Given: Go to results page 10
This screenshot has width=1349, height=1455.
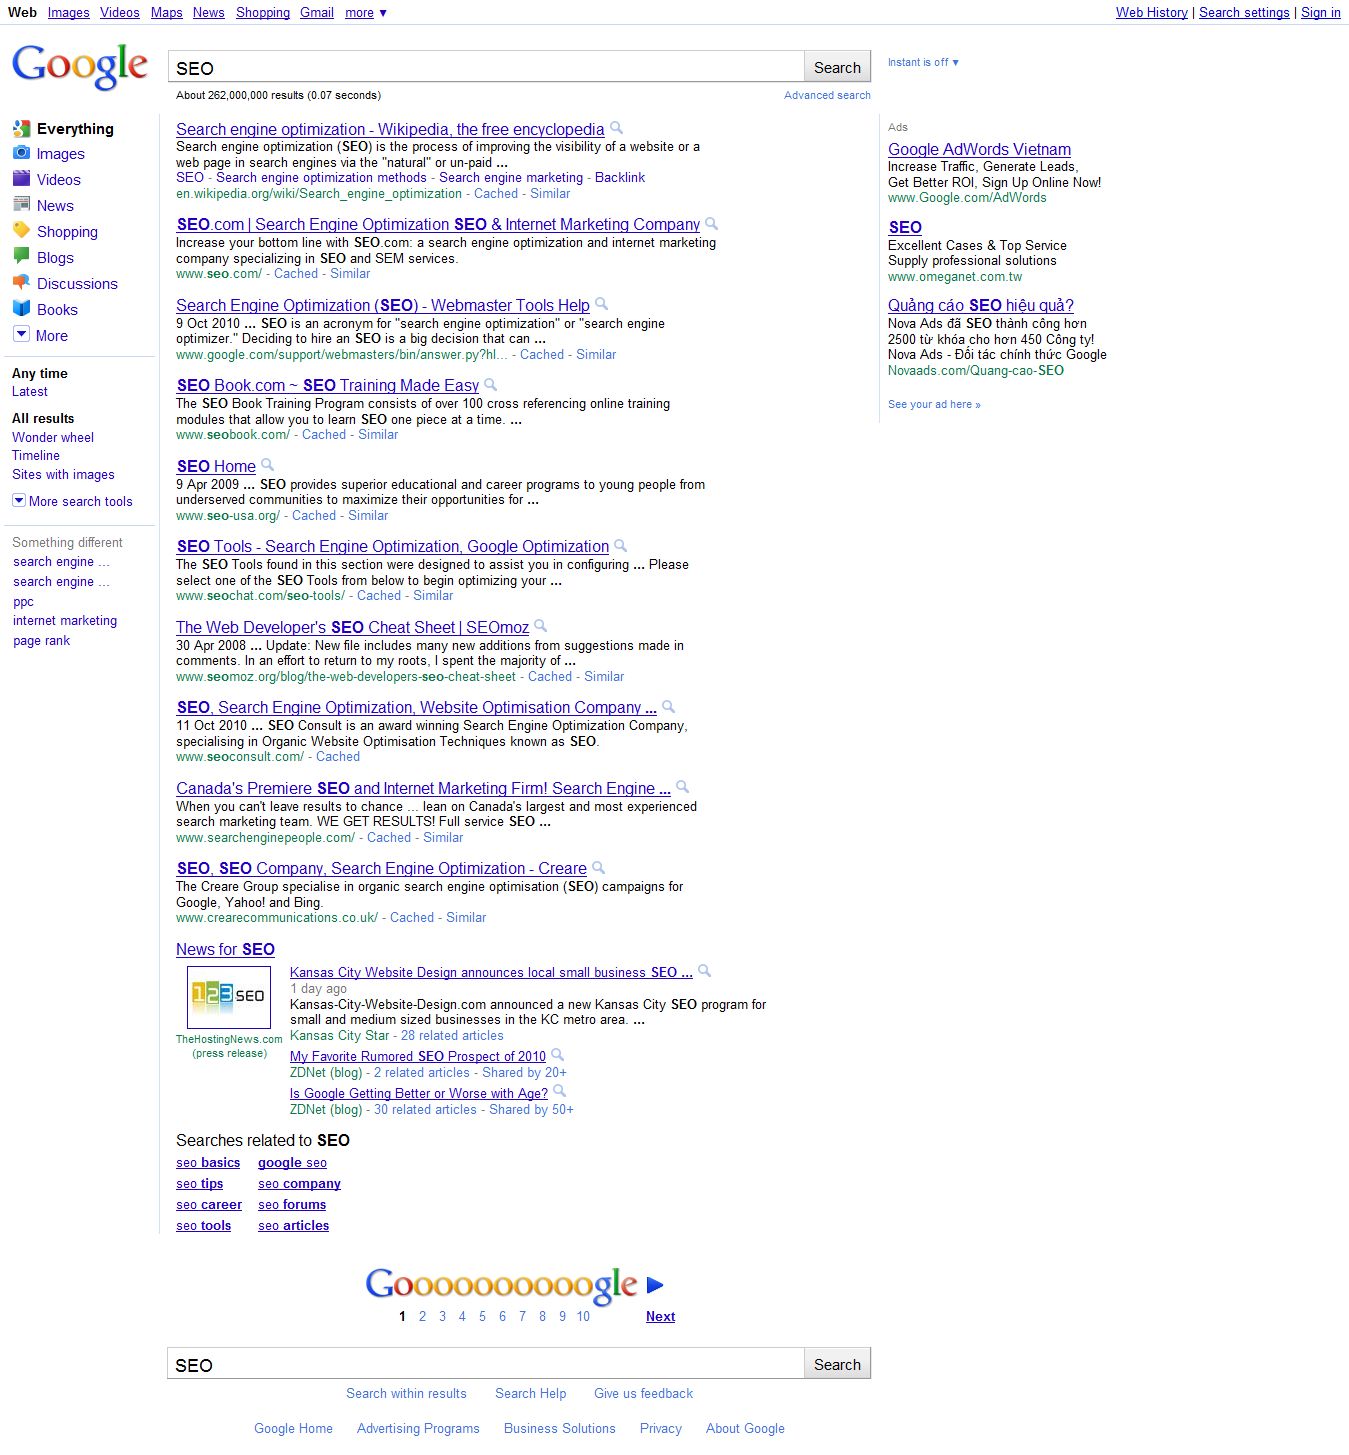Looking at the screenshot, I should point(583,1316).
